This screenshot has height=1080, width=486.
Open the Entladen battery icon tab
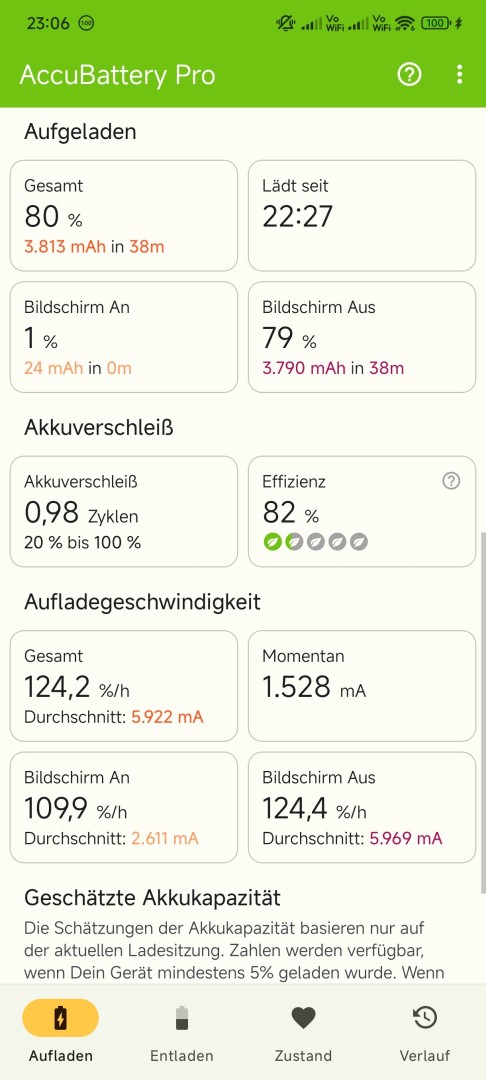[182, 1017]
